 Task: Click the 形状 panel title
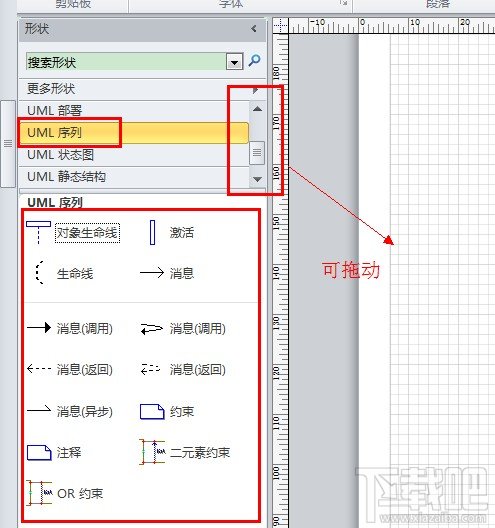[37, 29]
